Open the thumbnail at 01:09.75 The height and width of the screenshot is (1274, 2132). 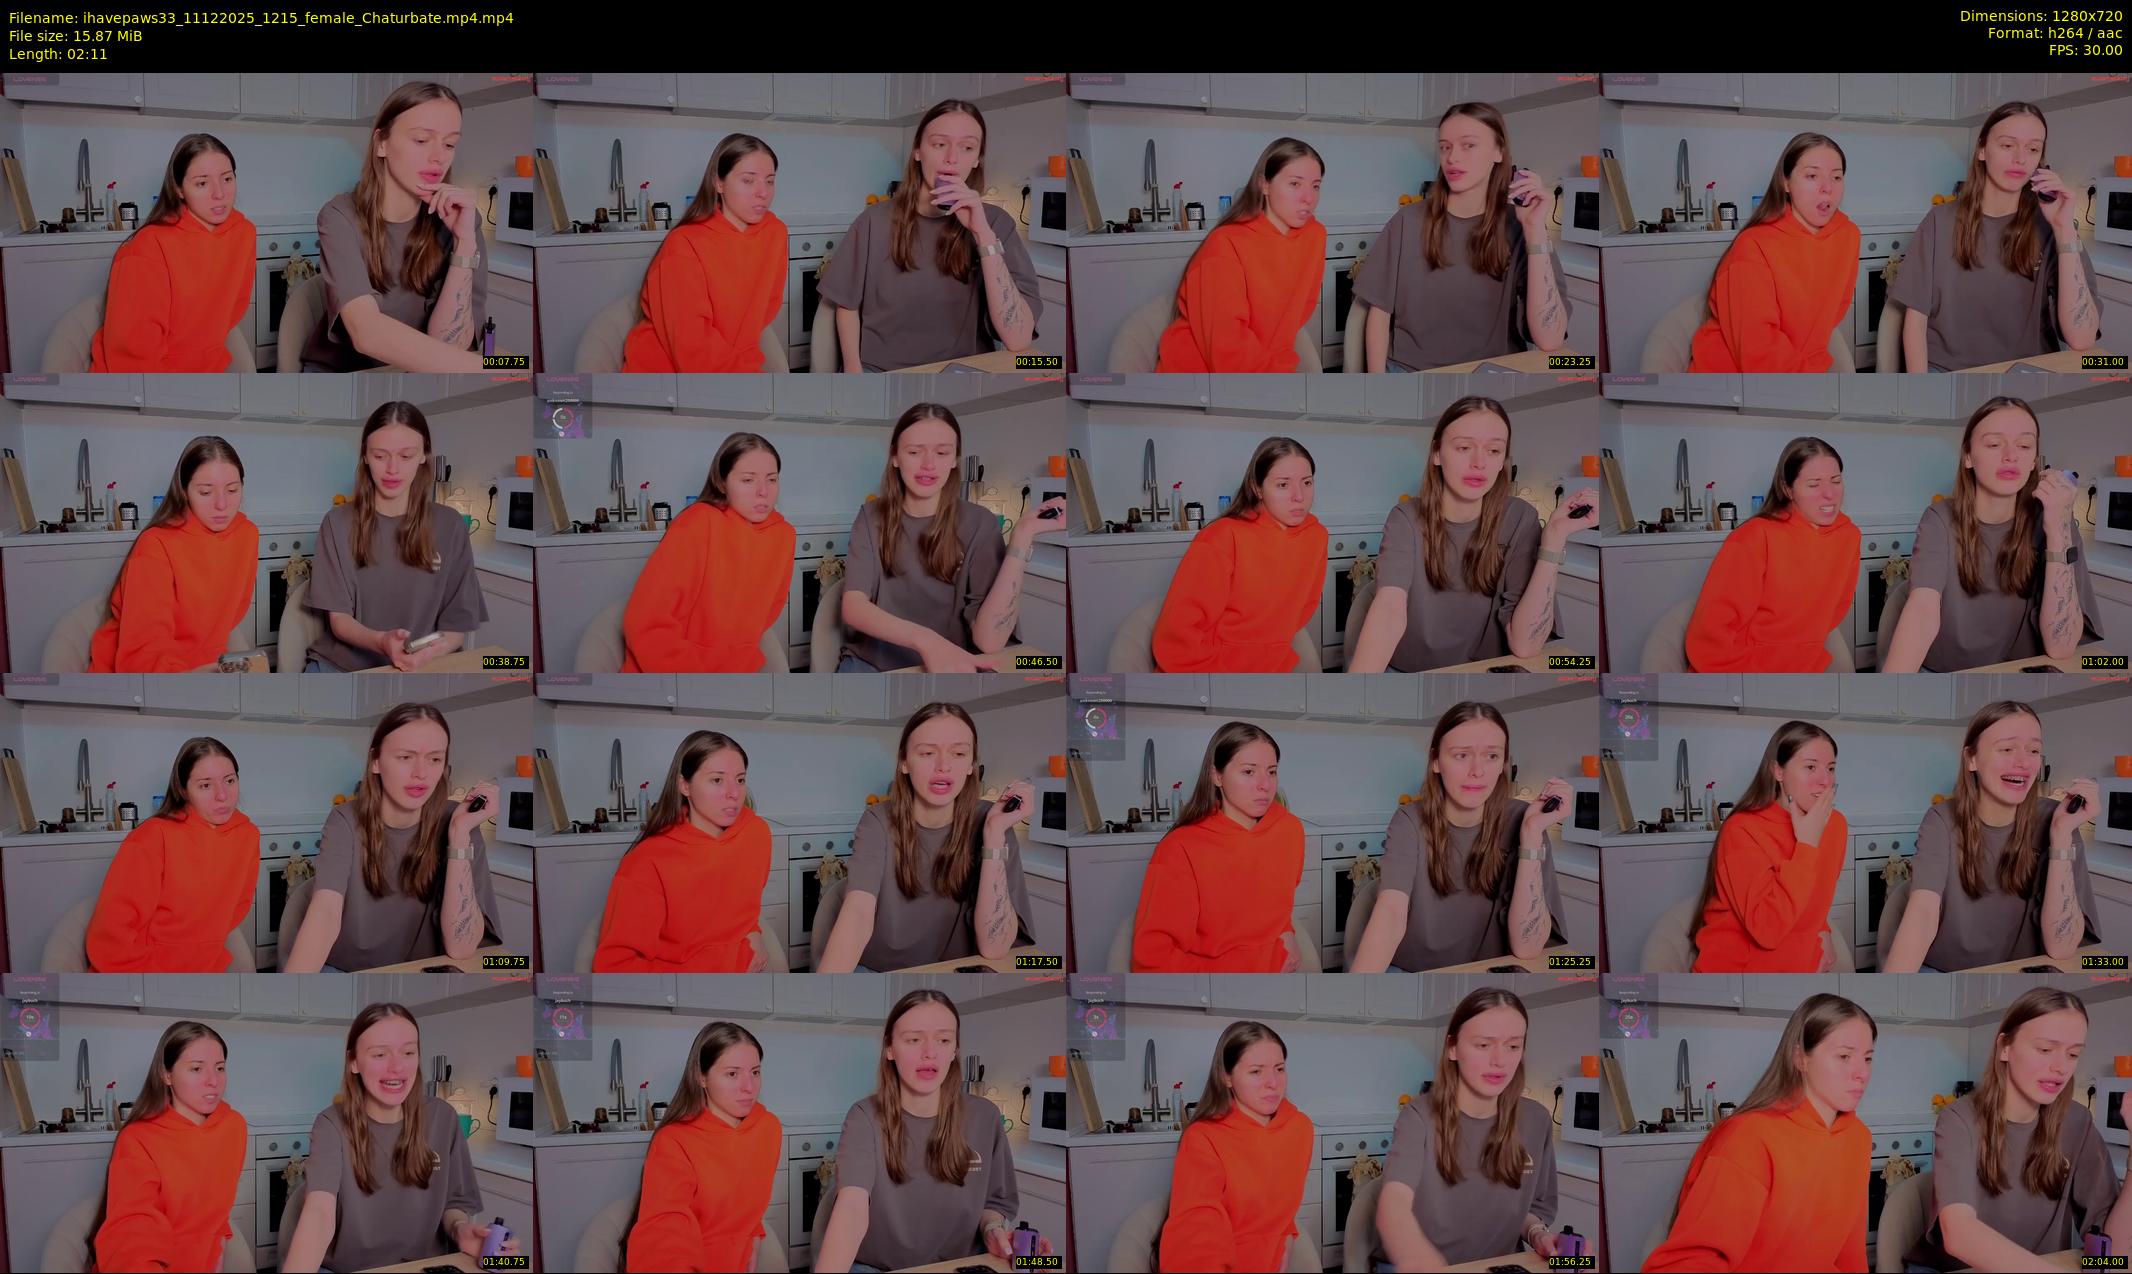pyautogui.click(x=266, y=822)
